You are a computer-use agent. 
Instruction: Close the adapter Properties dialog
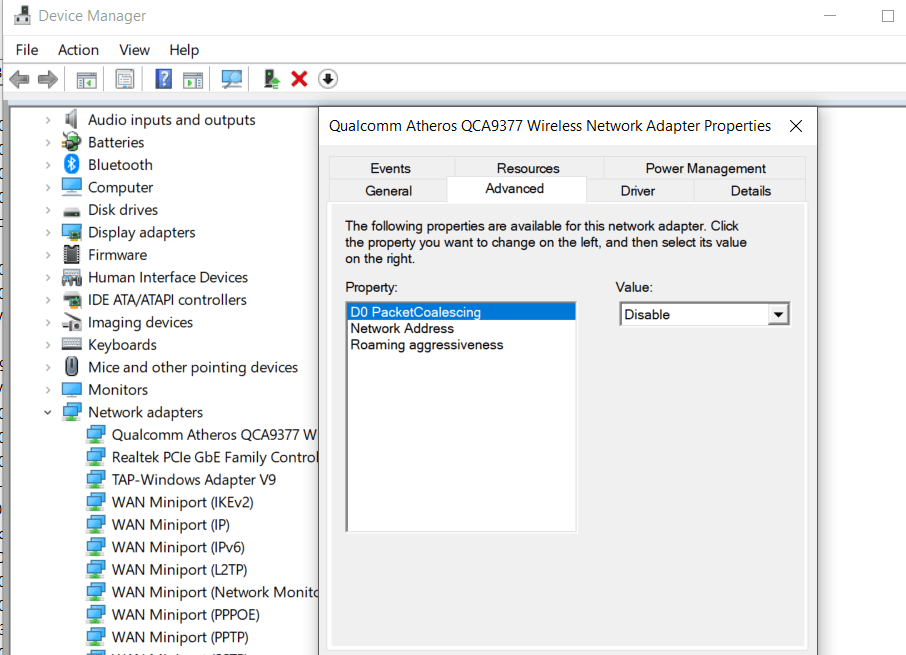click(x=796, y=126)
